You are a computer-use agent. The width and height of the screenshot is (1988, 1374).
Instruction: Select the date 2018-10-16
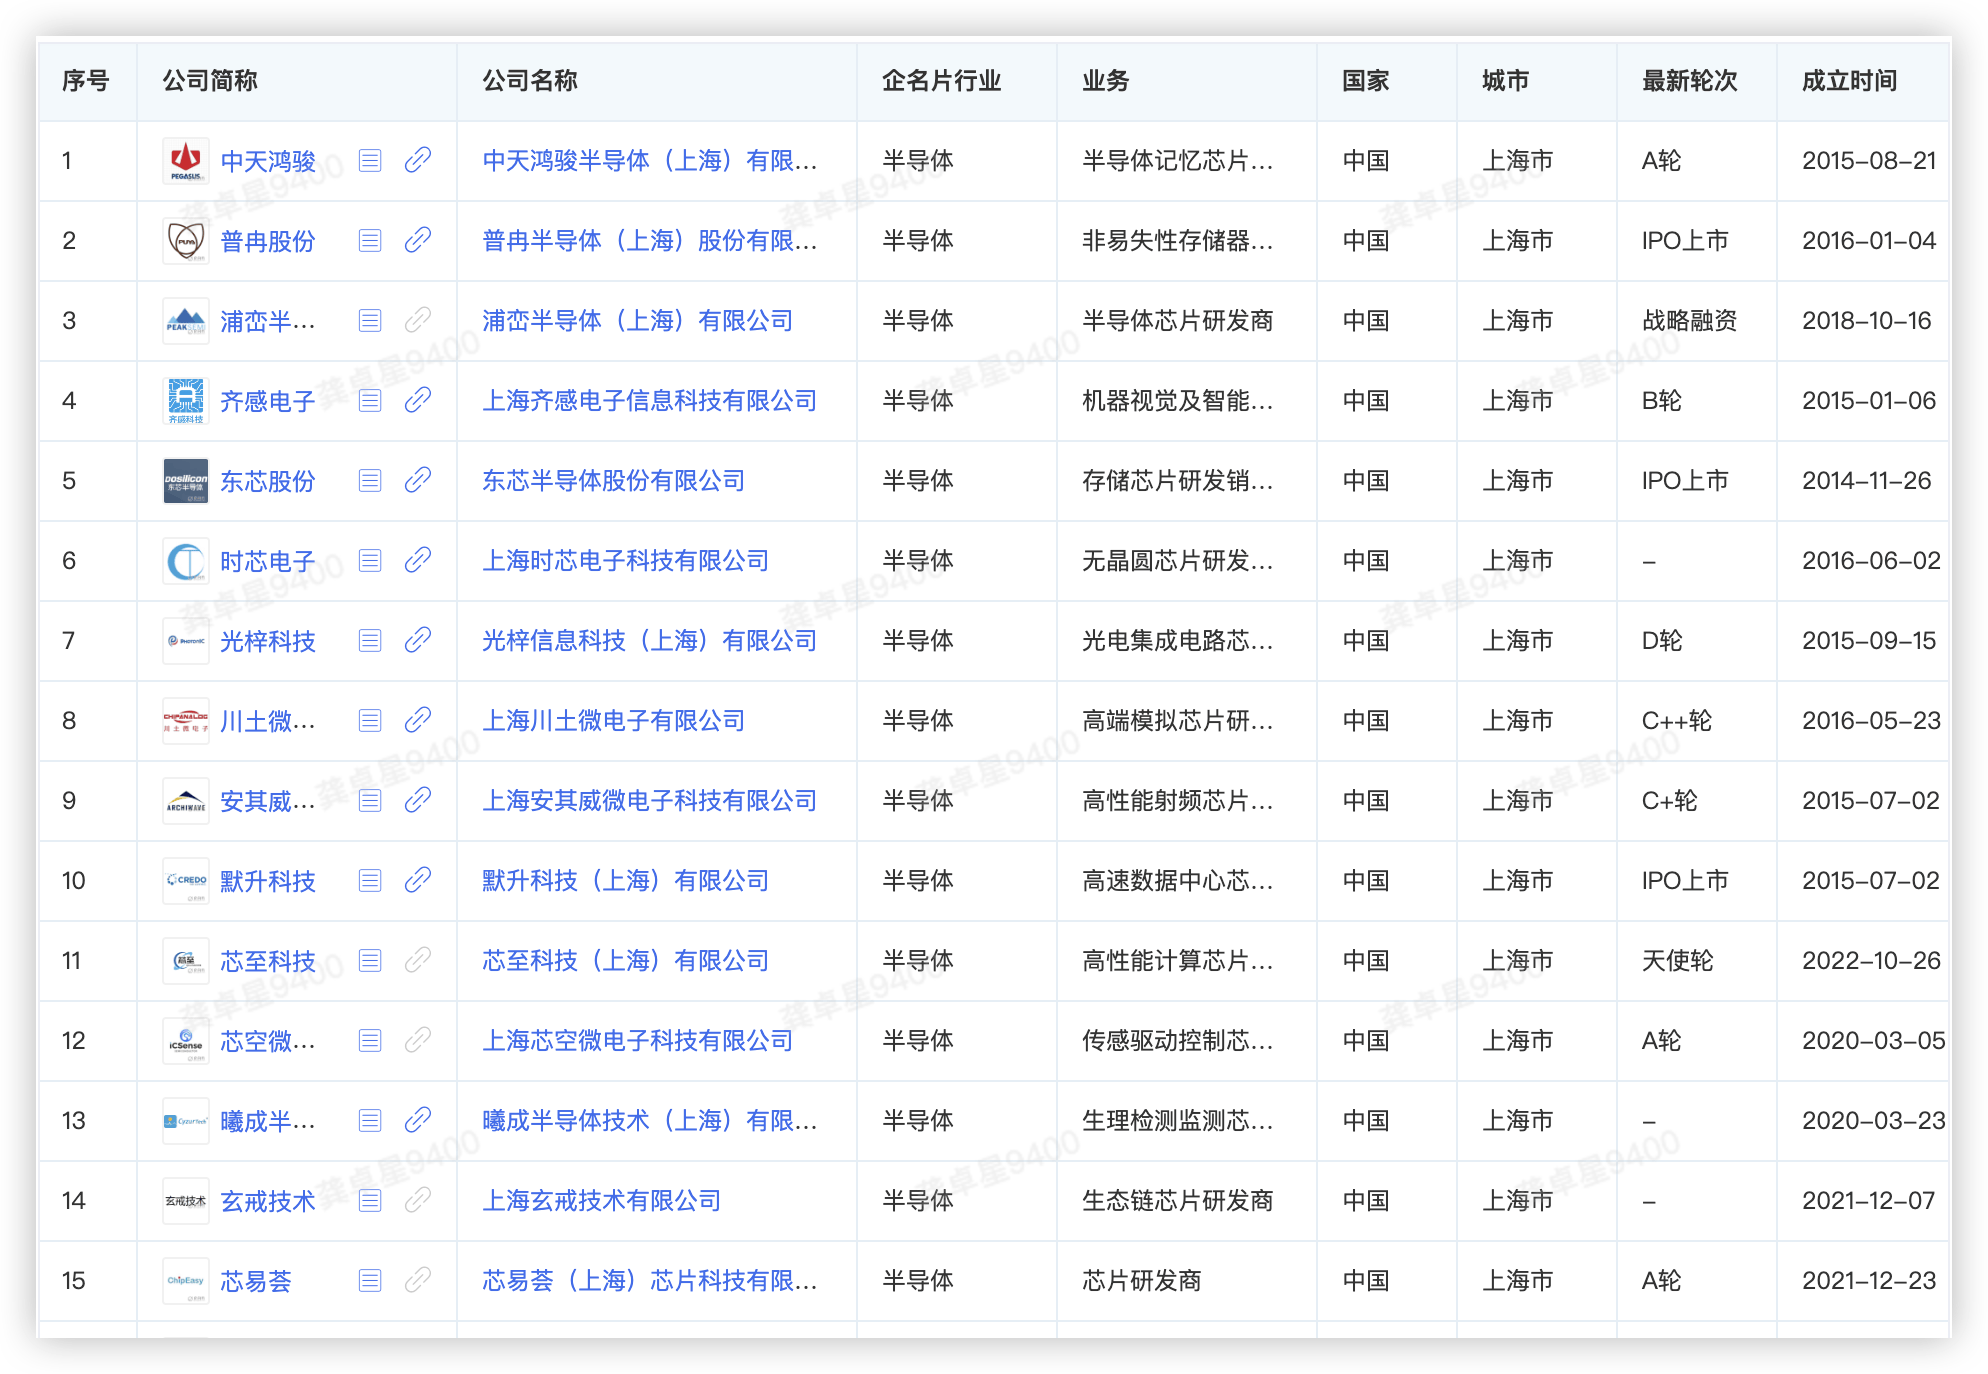coord(1867,320)
